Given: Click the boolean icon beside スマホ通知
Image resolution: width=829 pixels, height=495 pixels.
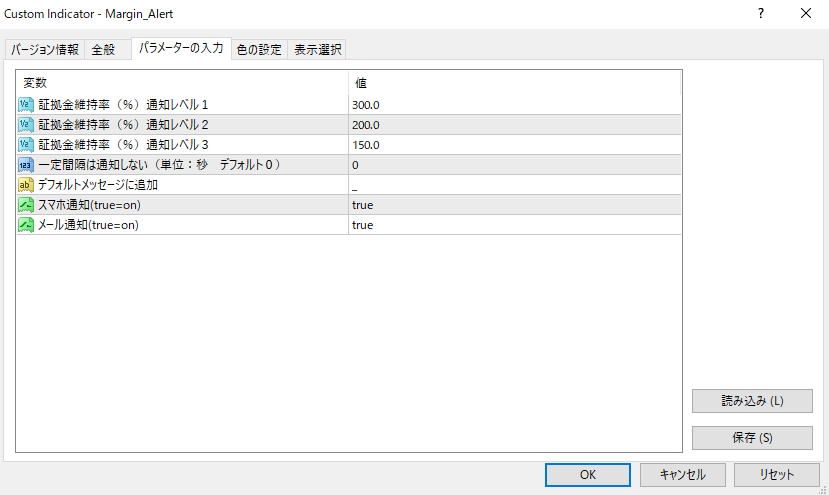Looking at the screenshot, I should click(26, 205).
